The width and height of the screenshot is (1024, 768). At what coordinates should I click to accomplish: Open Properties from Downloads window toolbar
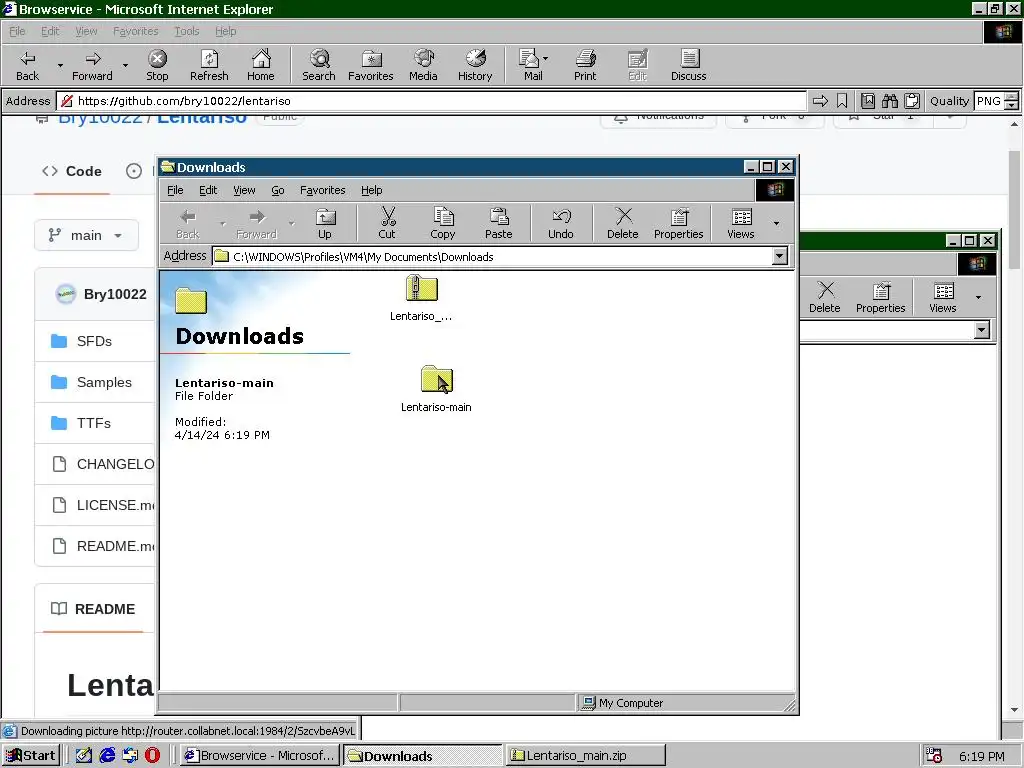[679, 224]
